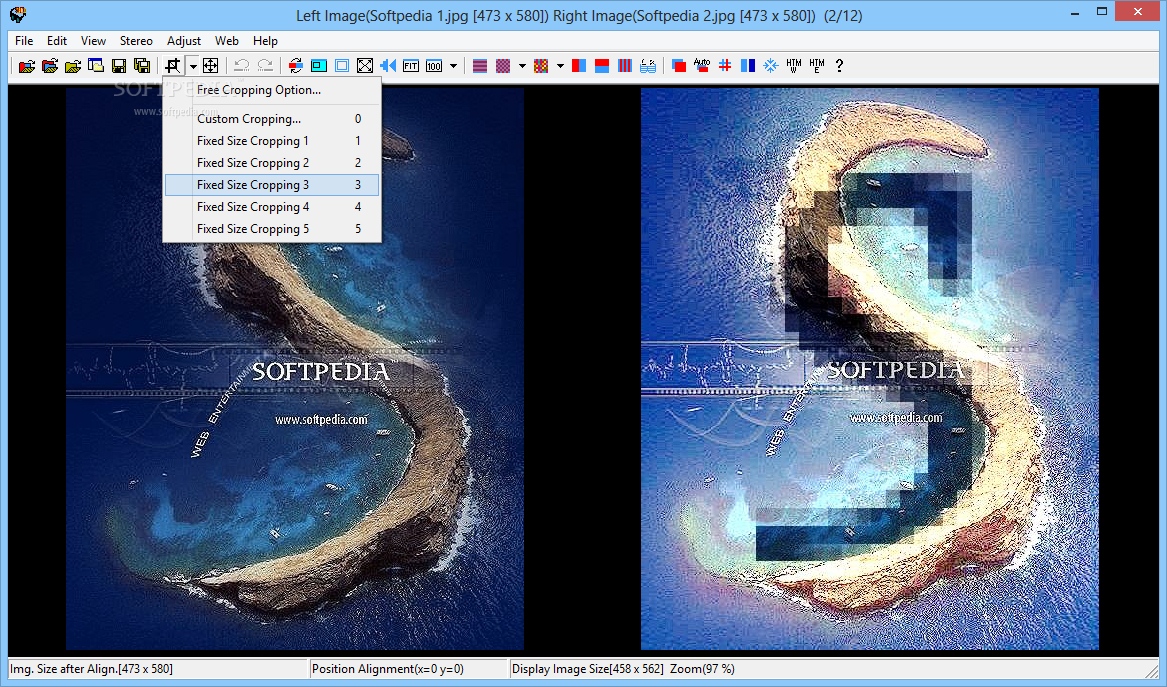
Task: Select red-blue side-by-side stereo icon
Action: pyautogui.click(x=579, y=65)
